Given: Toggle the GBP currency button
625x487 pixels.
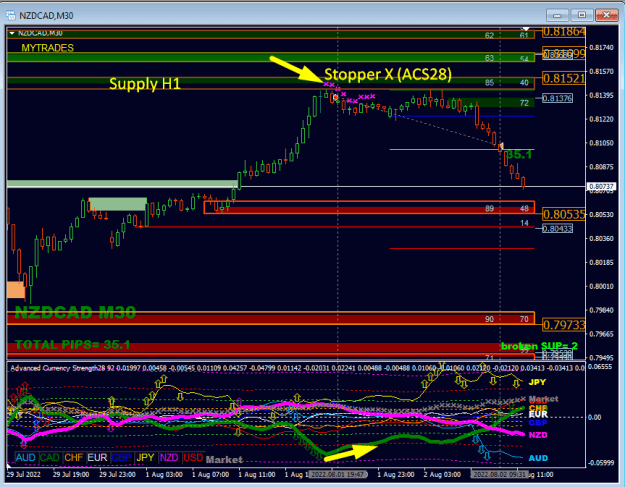Looking at the screenshot, I should (121, 458).
